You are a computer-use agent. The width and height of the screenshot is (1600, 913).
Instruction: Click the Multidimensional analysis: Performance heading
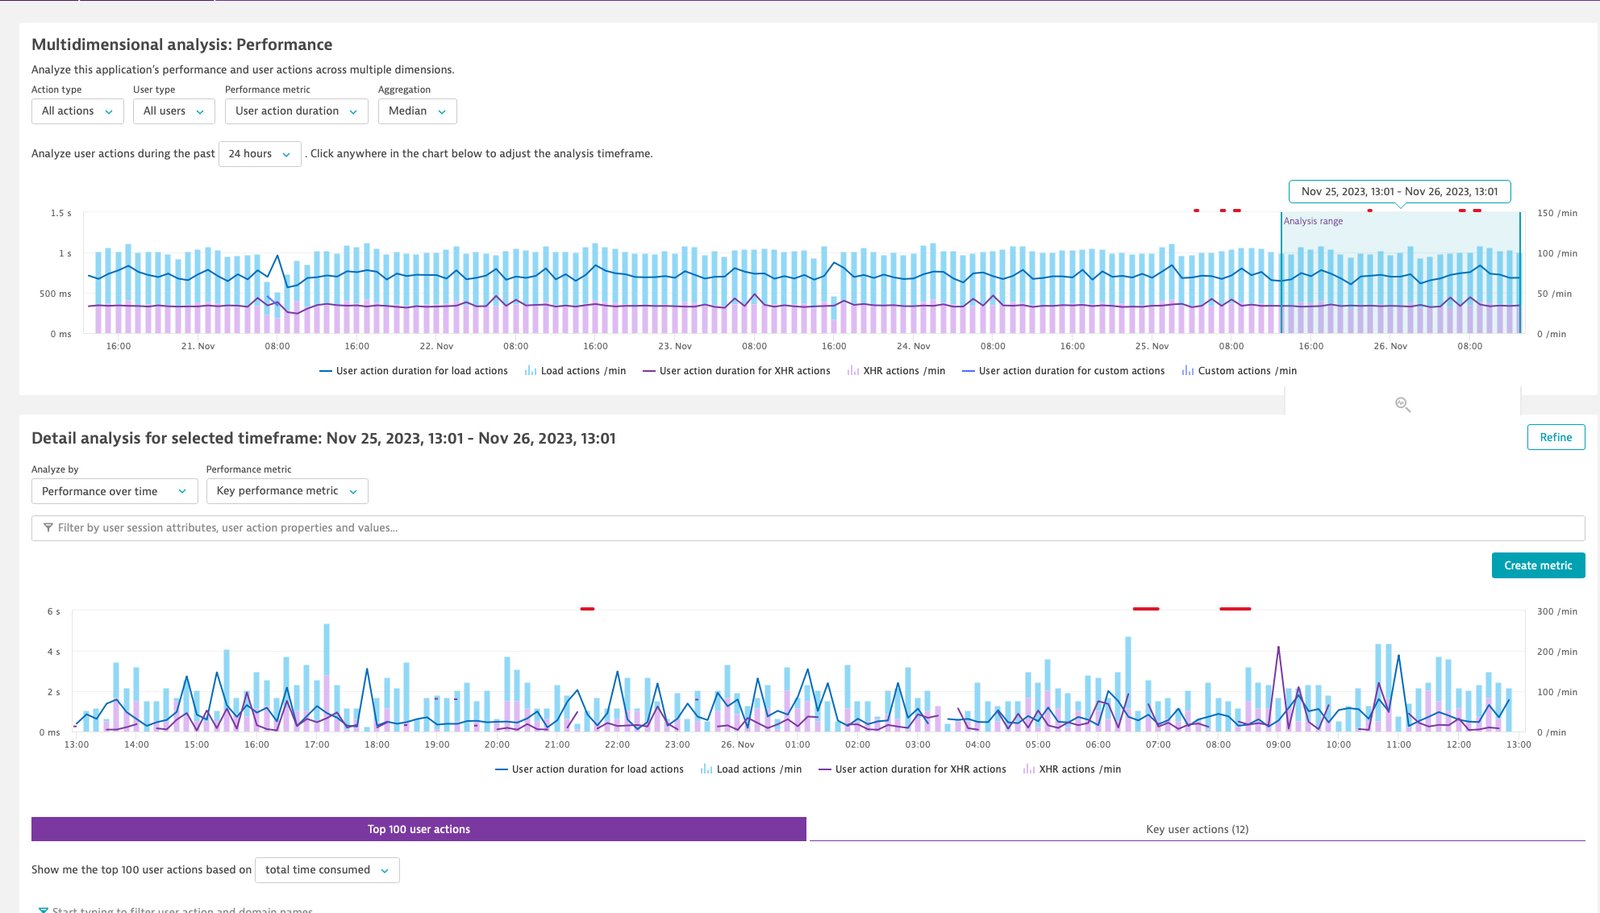coord(182,45)
